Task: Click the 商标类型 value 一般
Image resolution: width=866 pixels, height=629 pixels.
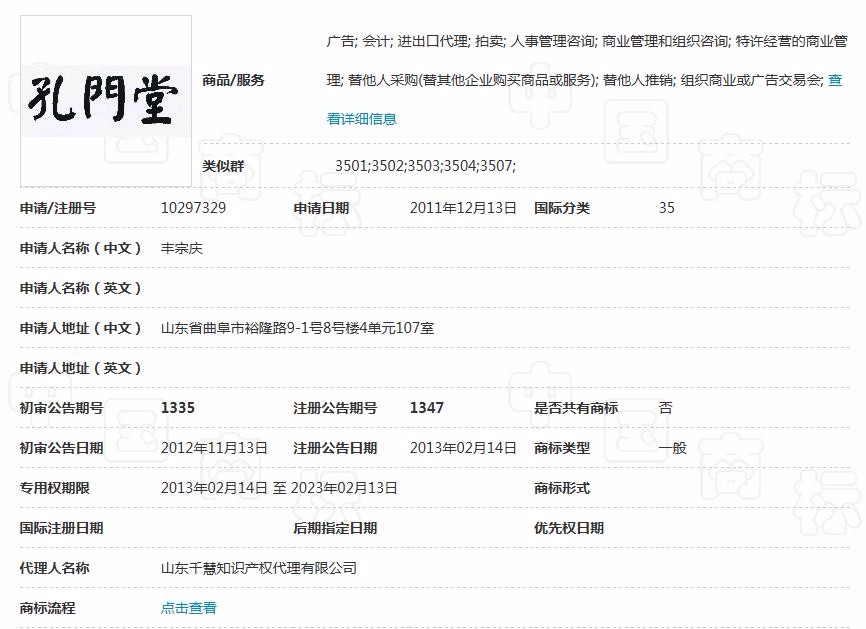Action: 673,448
